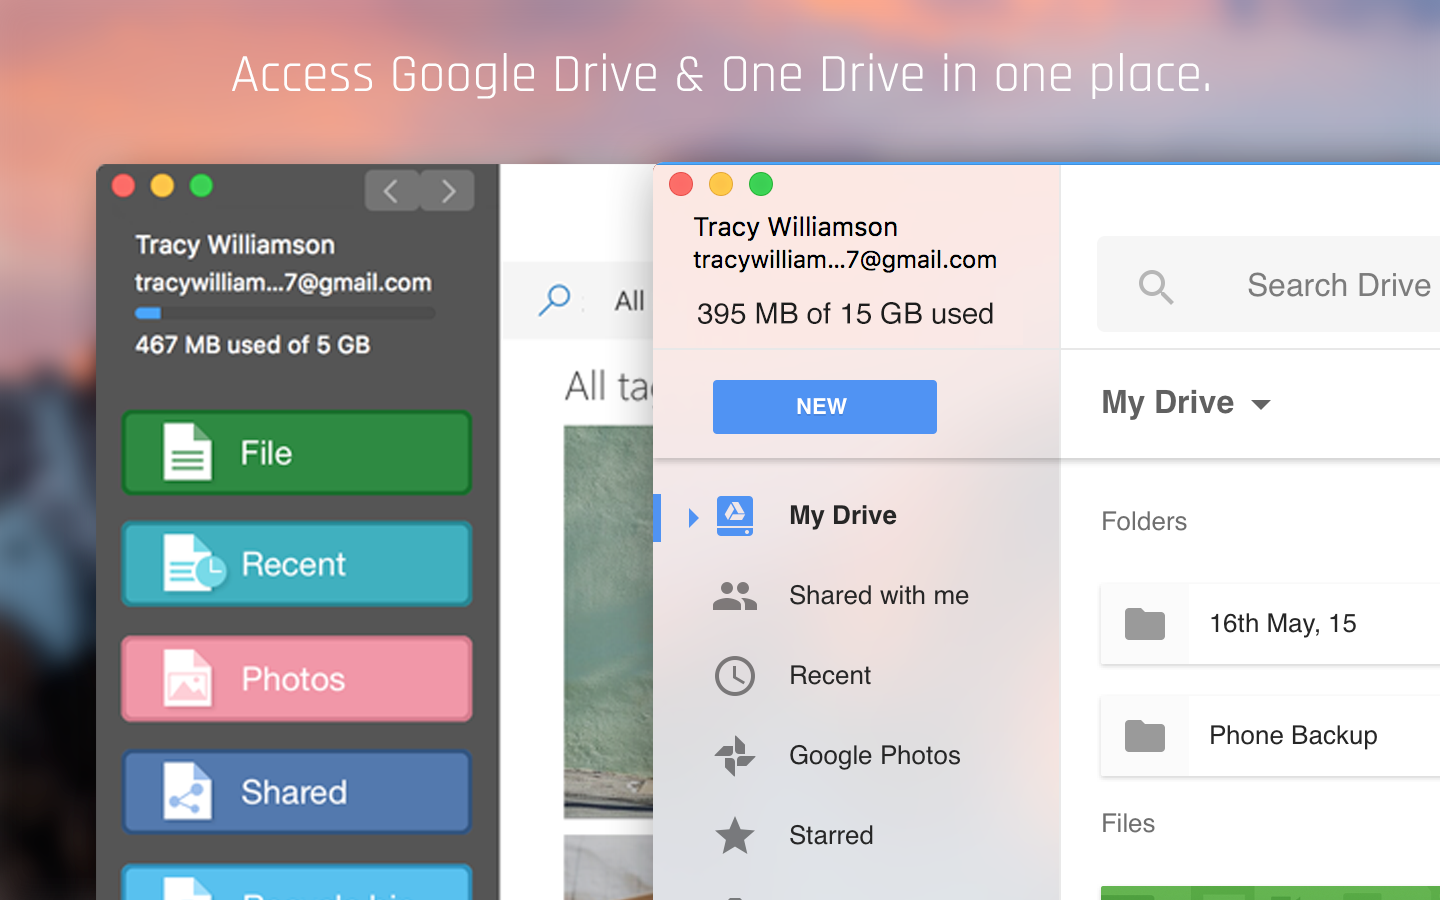1440x900 pixels.
Task: Click the My Drive dropdown caret
Action: click(1261, 405)
